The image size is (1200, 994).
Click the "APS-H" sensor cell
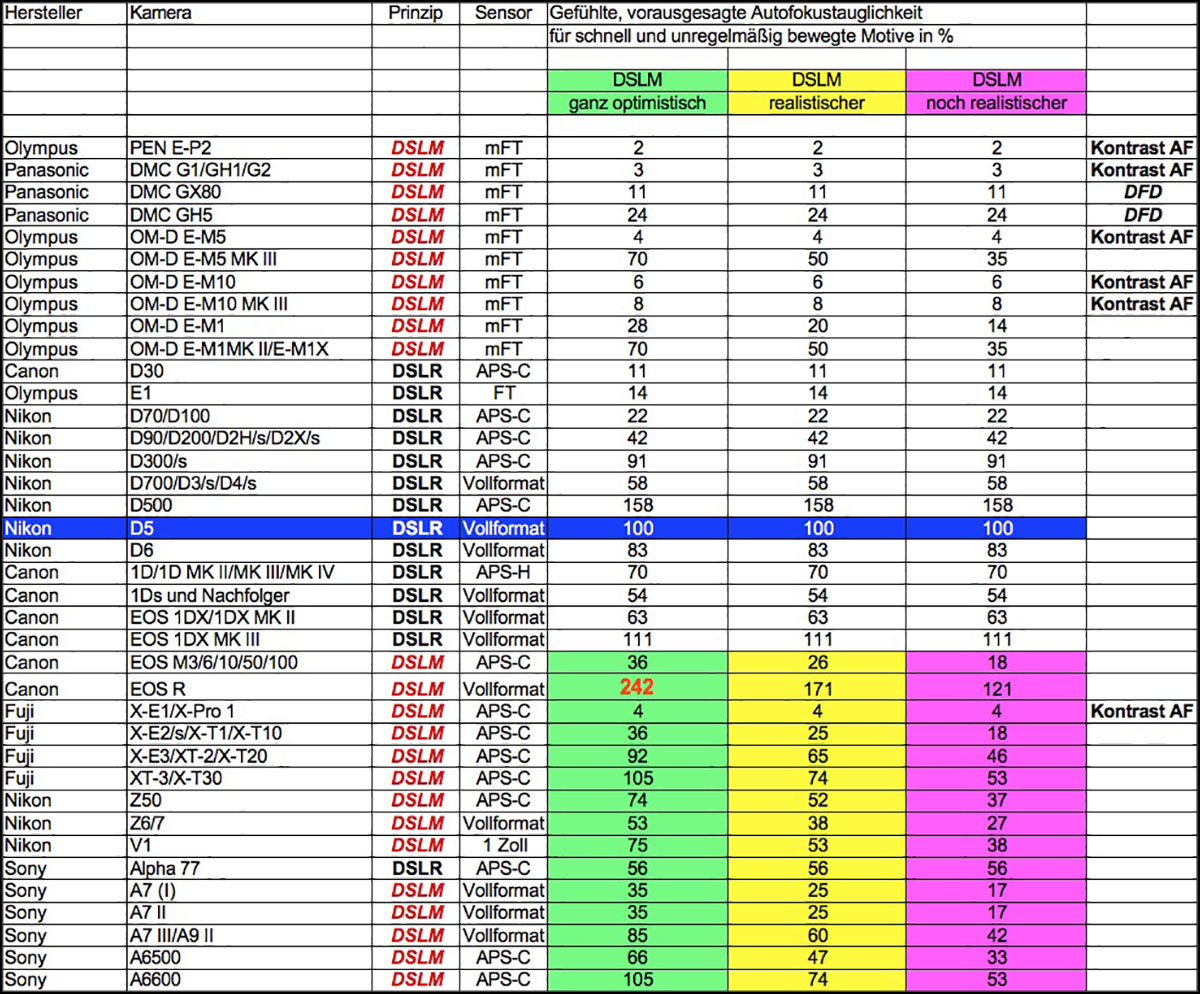(503, 573)
